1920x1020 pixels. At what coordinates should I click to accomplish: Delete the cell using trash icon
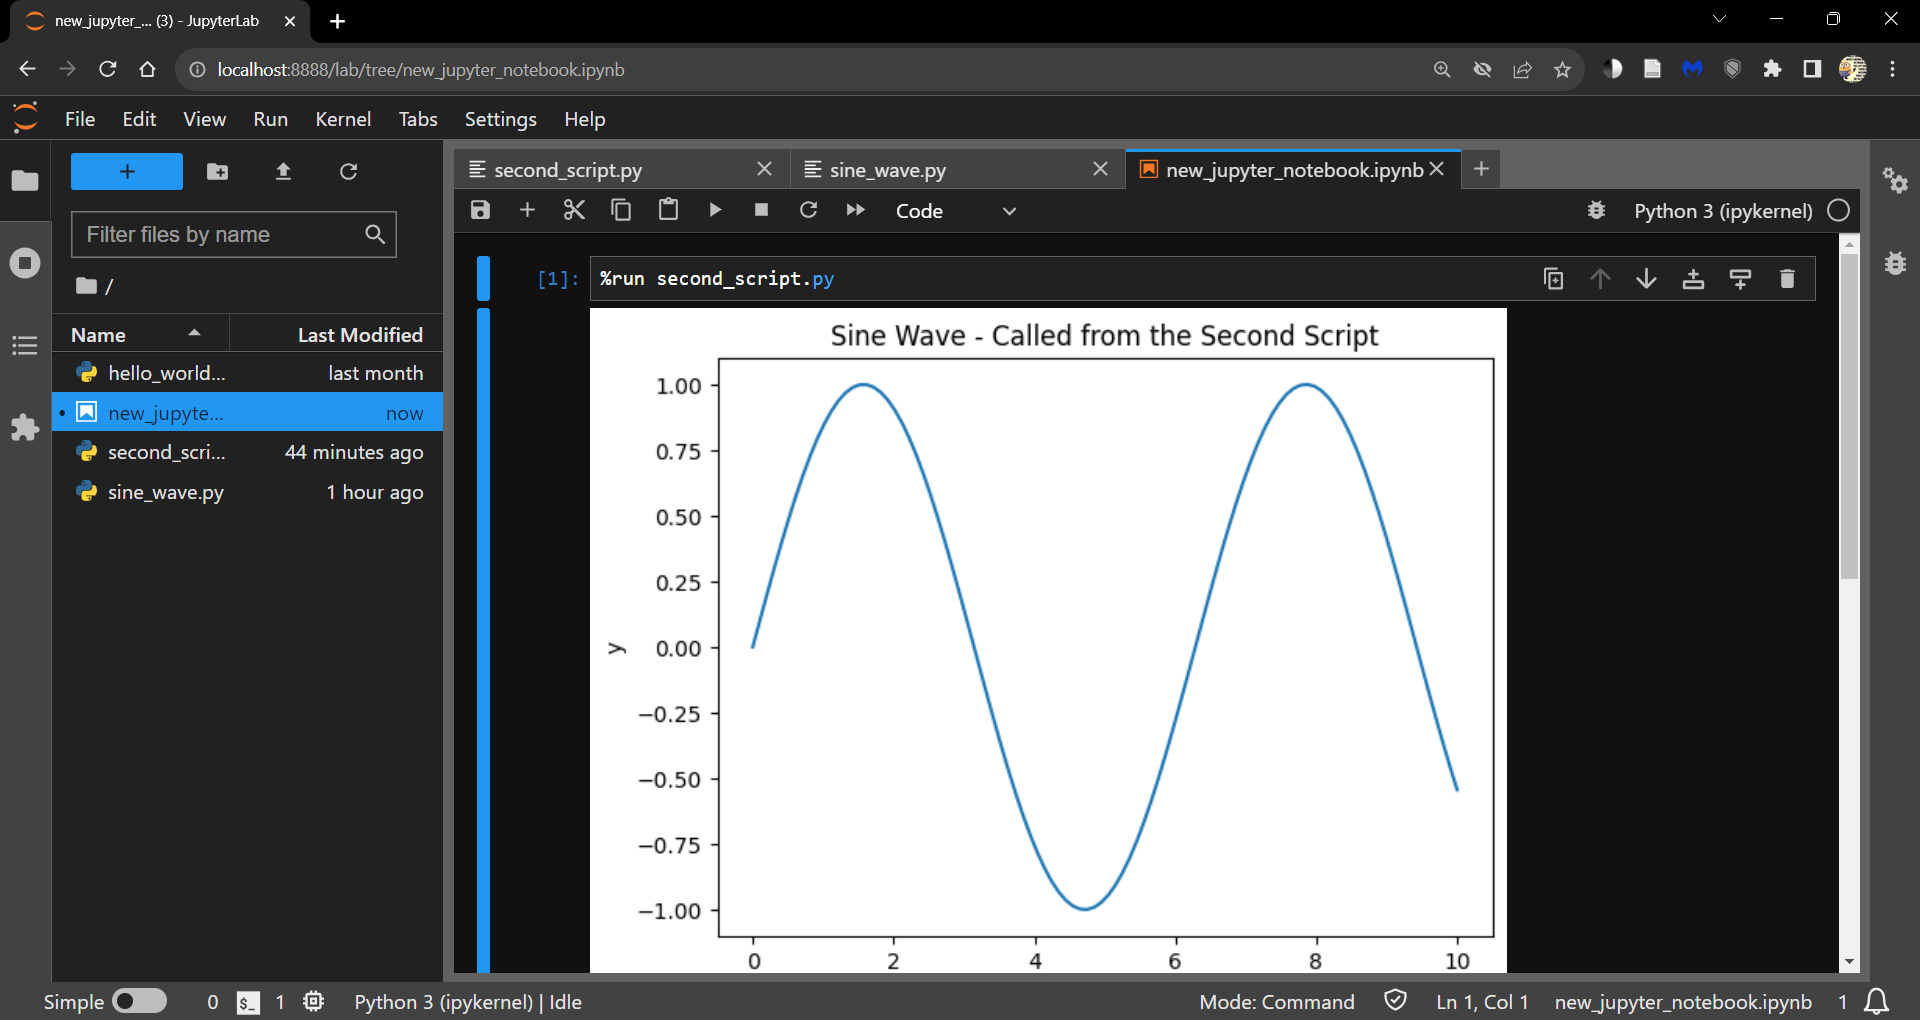click(1788, 279)
